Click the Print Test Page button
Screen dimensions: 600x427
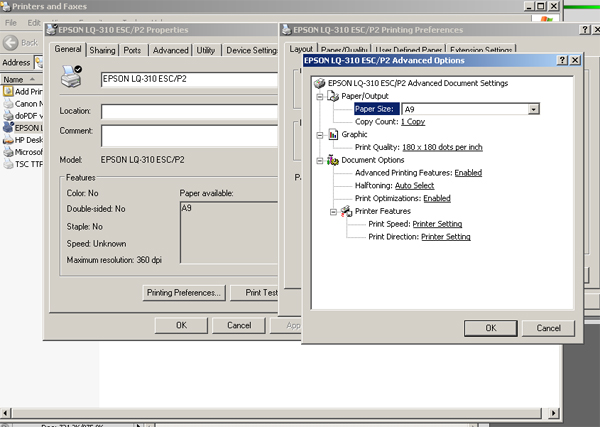(254, 293)
